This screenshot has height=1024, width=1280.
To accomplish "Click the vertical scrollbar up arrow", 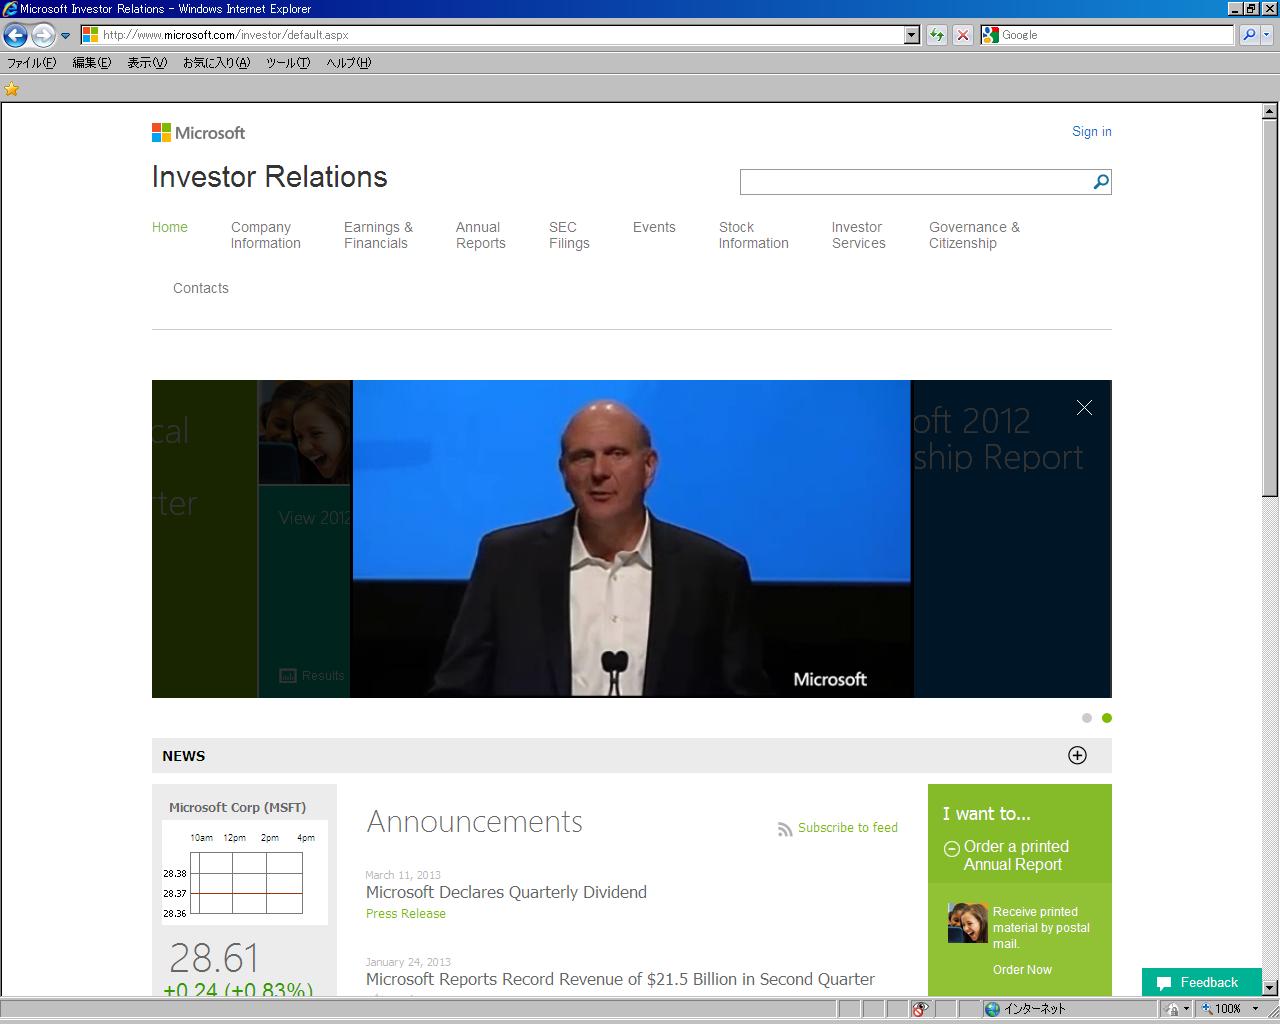I will 1270,111.
